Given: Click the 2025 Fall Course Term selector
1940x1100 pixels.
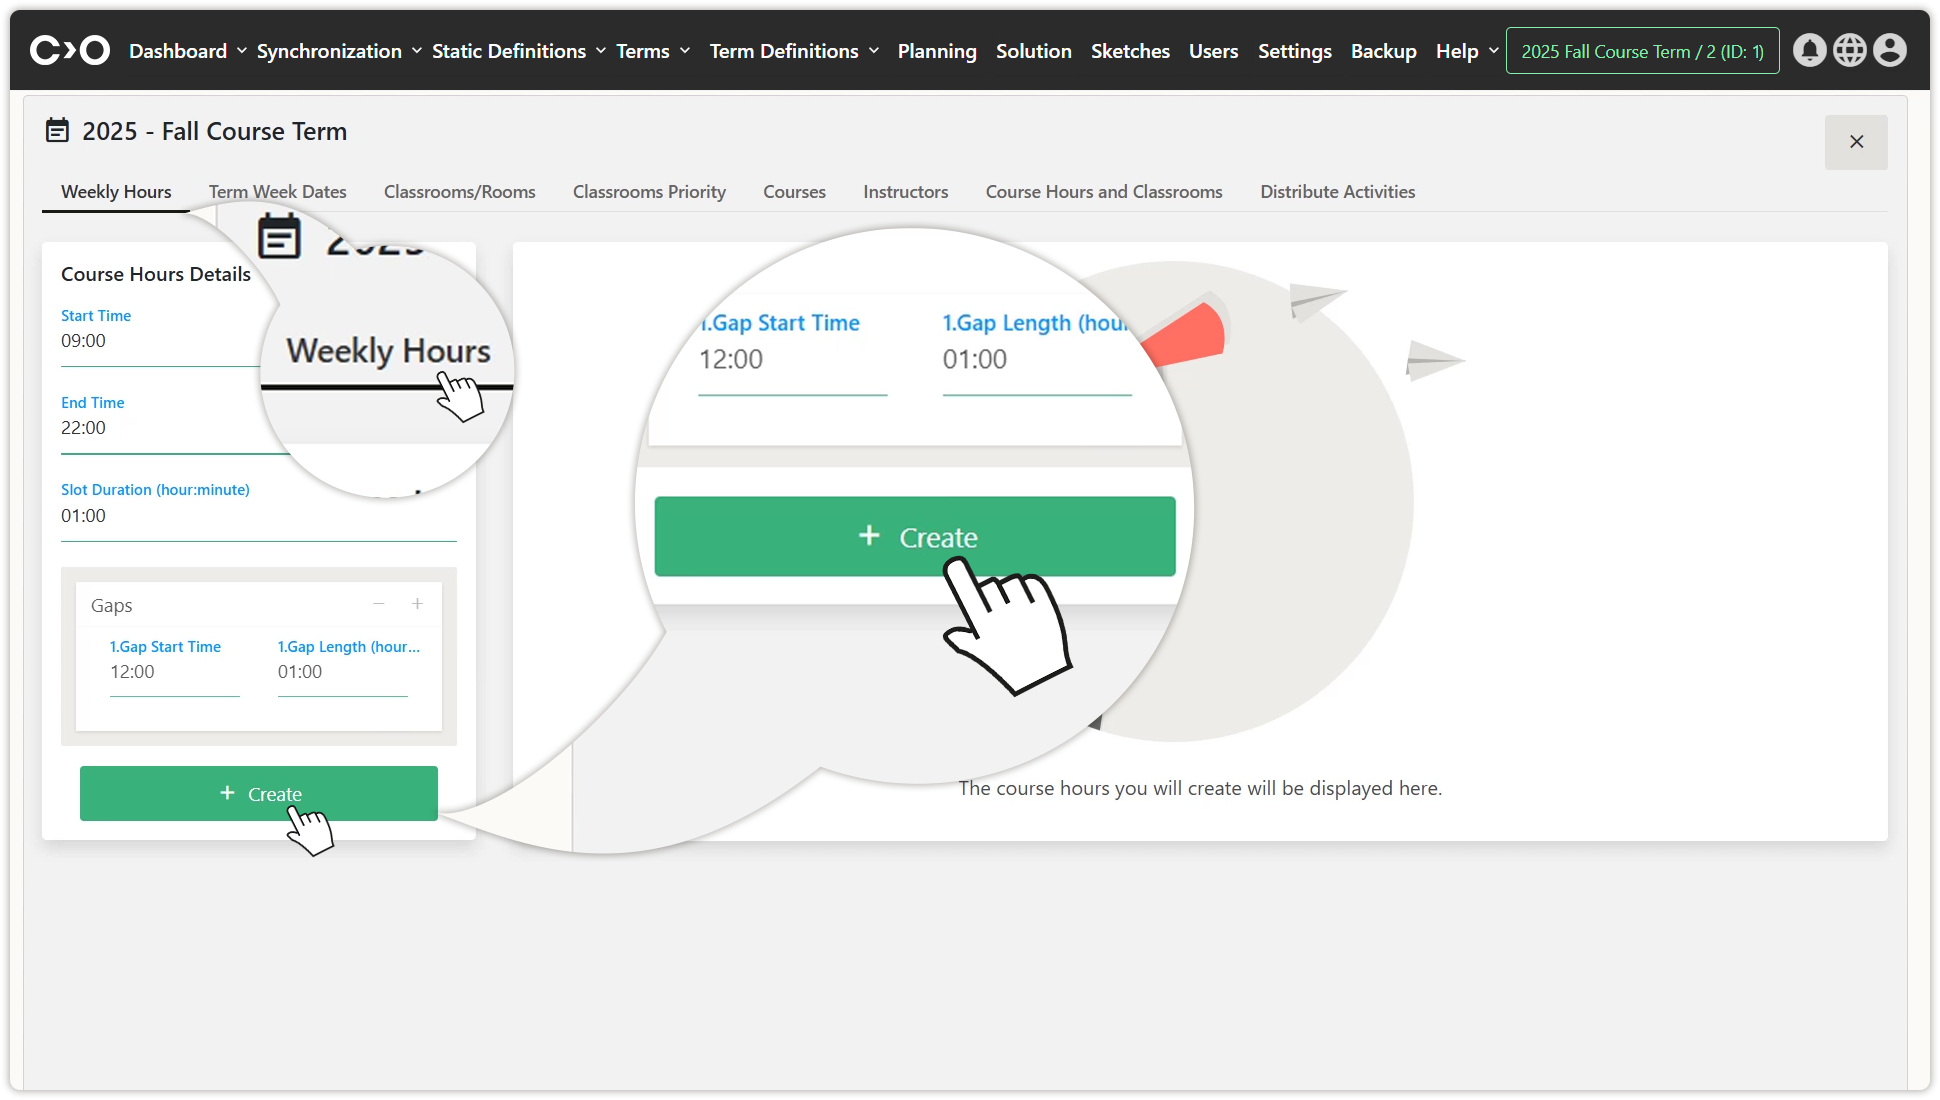Looking at the screenshot, I should (x=1642, y=51).
